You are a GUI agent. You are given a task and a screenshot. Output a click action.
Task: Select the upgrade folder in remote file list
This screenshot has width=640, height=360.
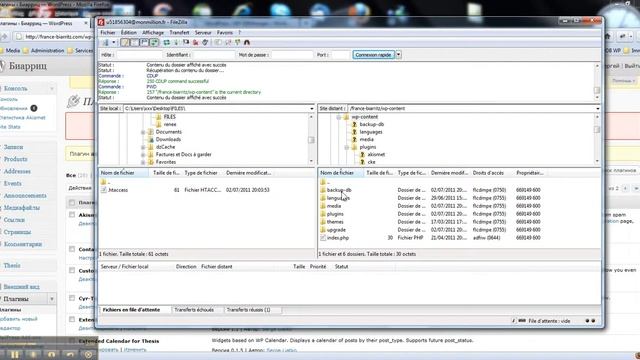[336, 230]
